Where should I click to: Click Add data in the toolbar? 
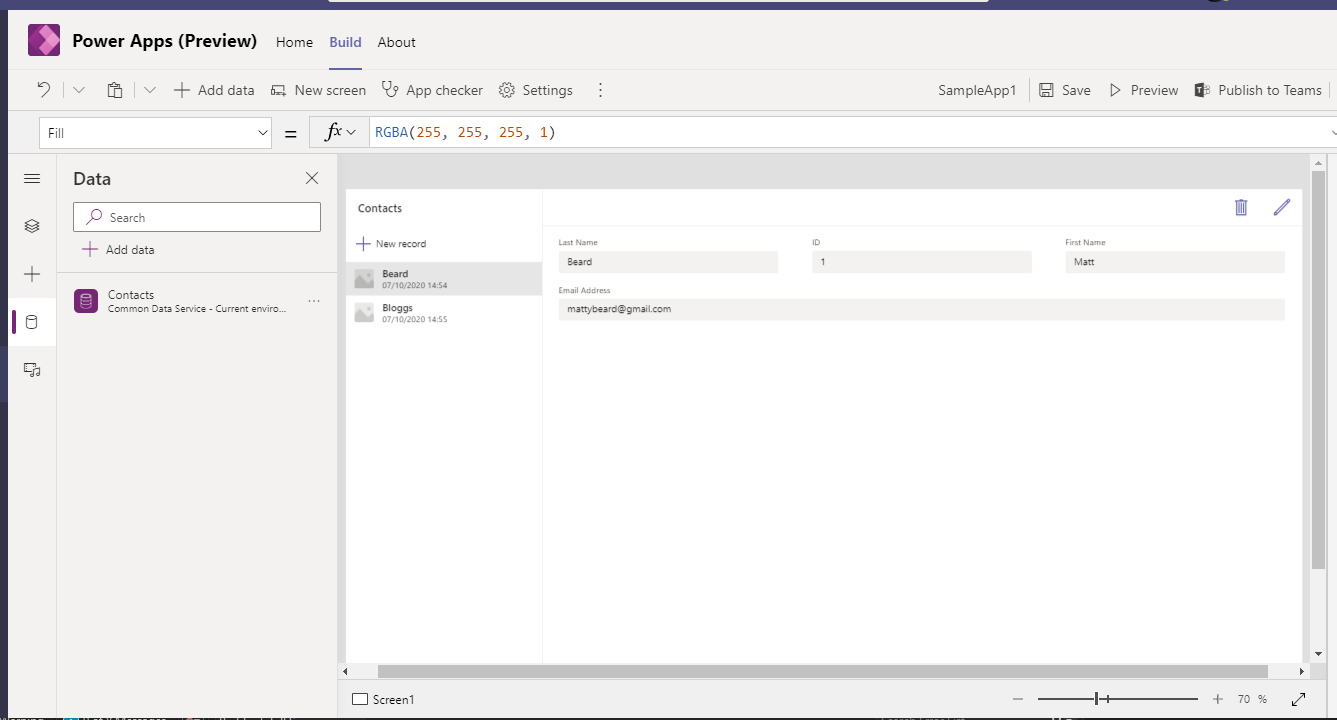click(214, 90)
